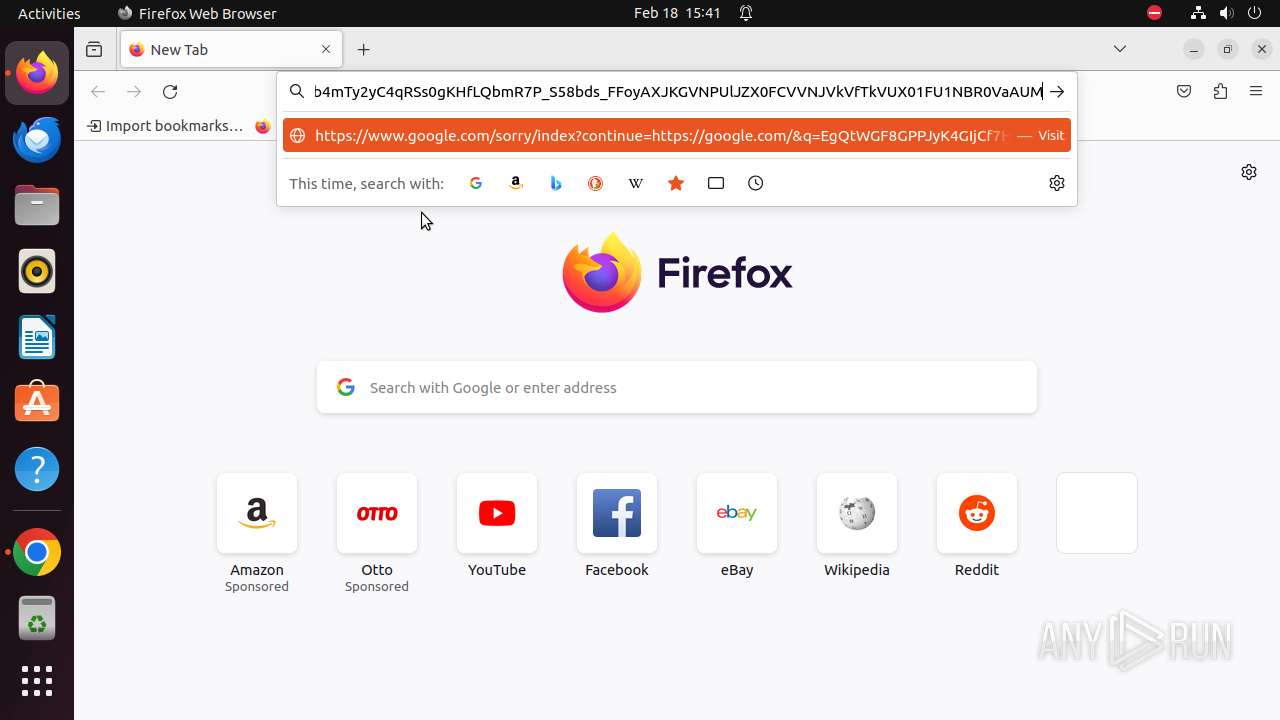Search in History this time
The width and height of the screenshot is (1280, 720).
[756, 183]
